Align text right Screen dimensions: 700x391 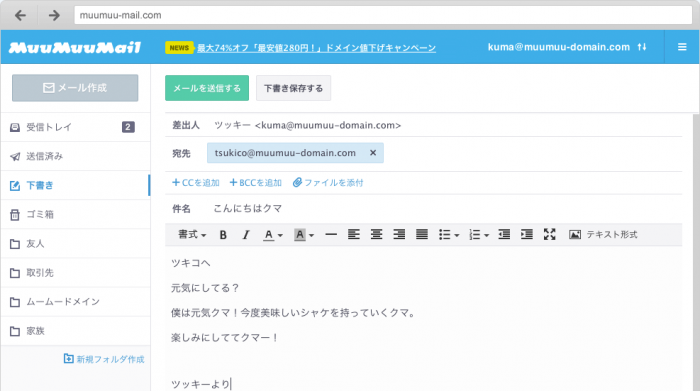399,234
